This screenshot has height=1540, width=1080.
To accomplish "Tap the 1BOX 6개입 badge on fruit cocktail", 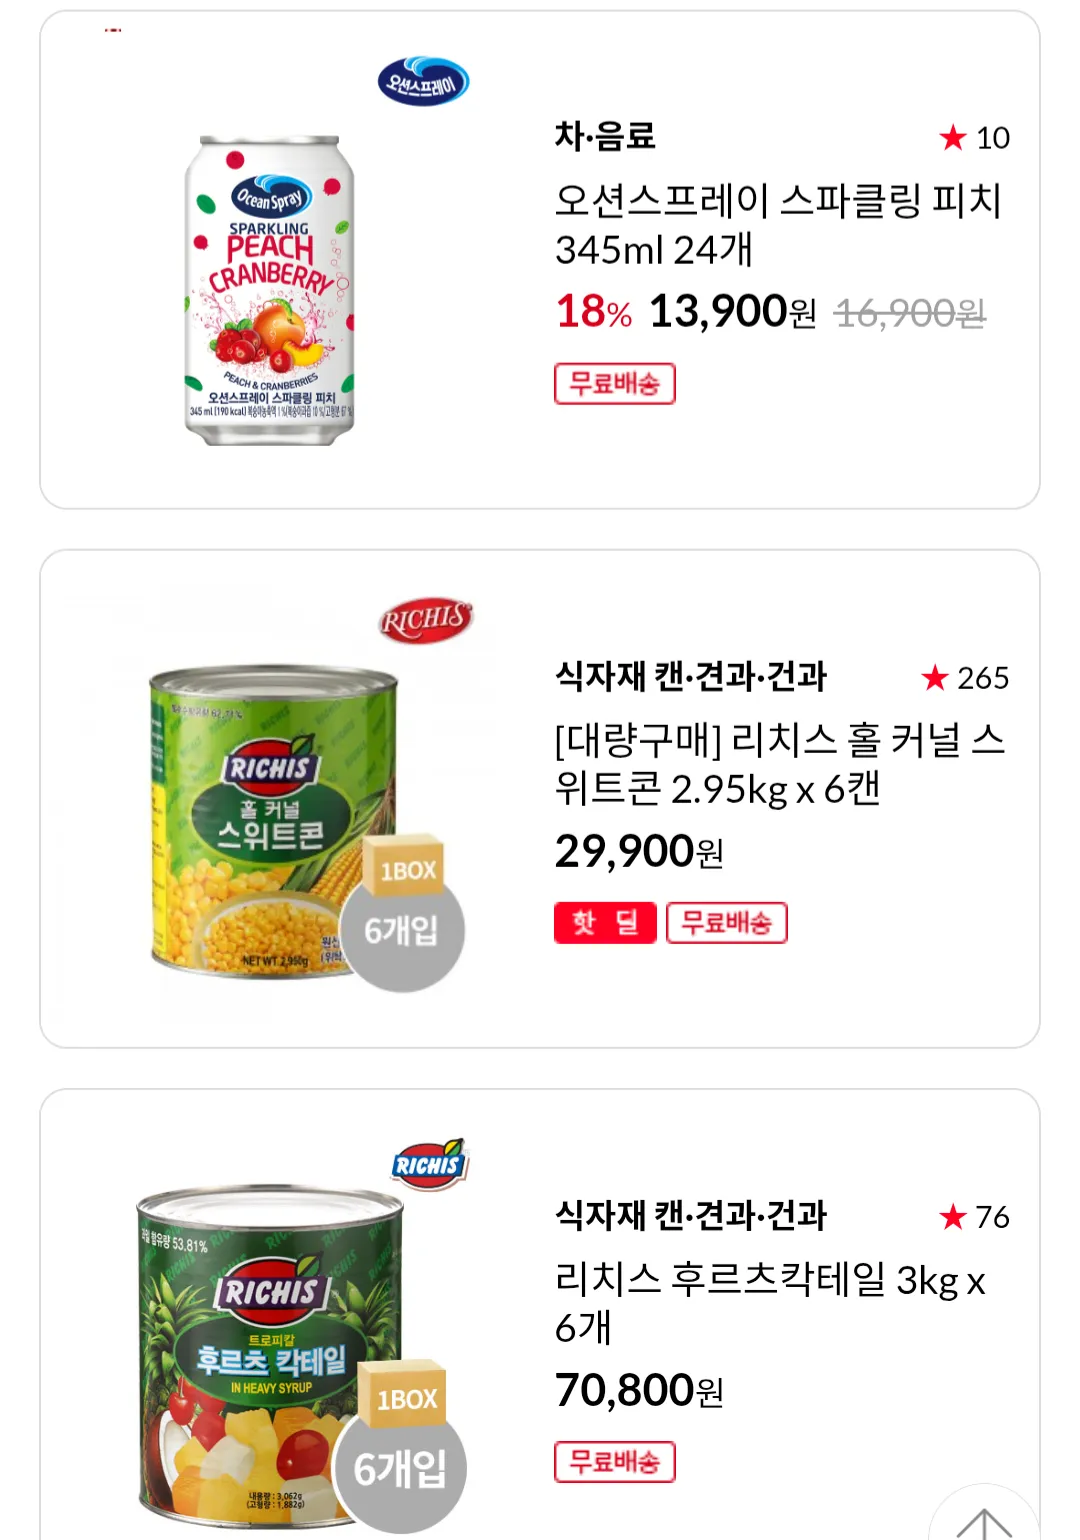I will [400, 1445].
